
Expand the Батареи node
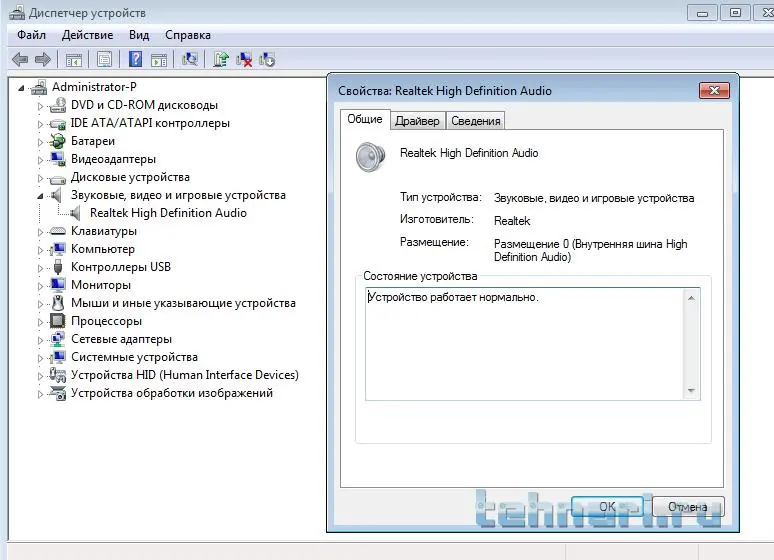tap(40, 142)
